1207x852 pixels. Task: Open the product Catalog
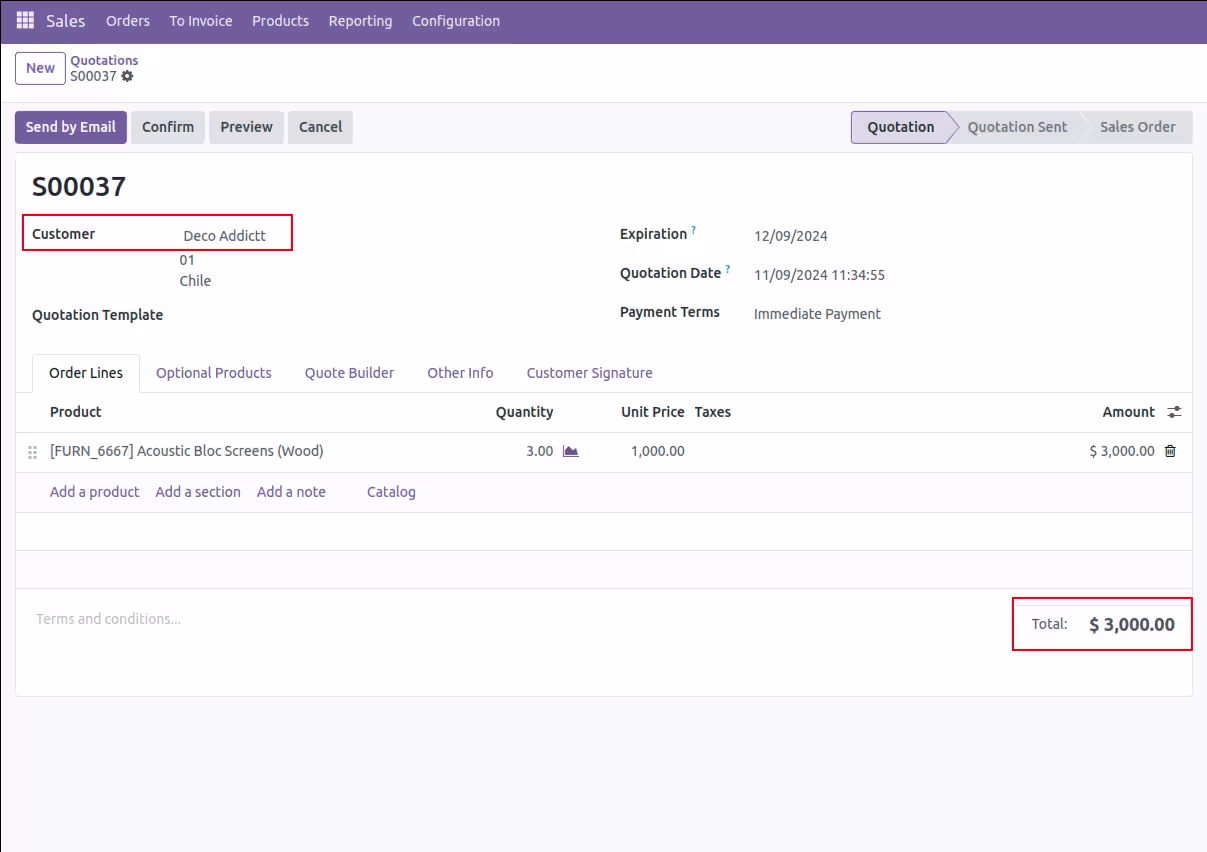click(391, 492)
